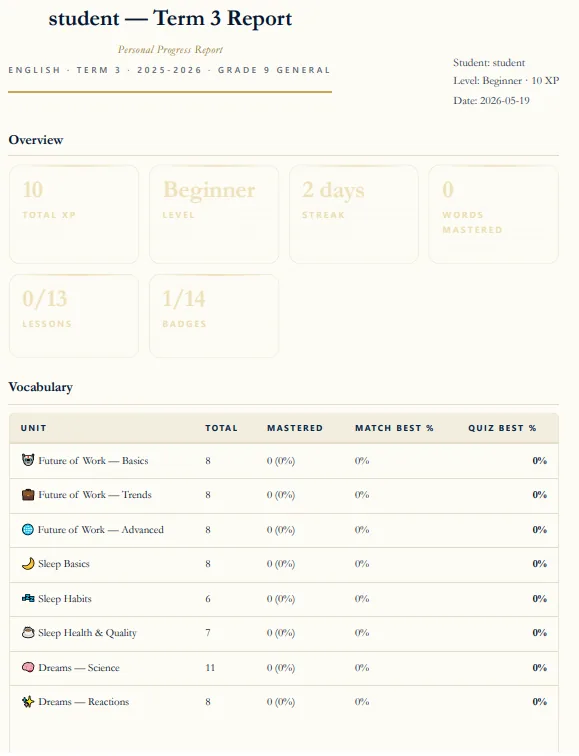Screen dimensions: 579x756
Task: Click the 'Sleep Habits' unit name
Action: 65,598
